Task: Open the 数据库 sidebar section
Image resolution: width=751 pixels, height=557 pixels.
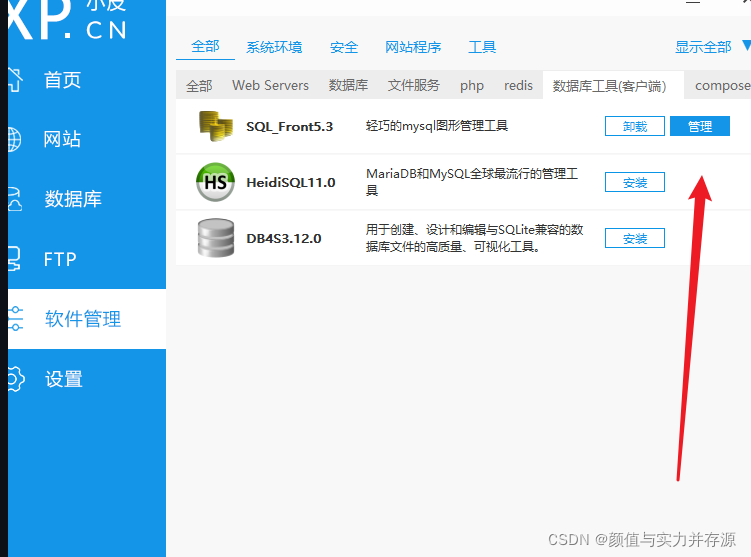Action: (x=73, y=199)
